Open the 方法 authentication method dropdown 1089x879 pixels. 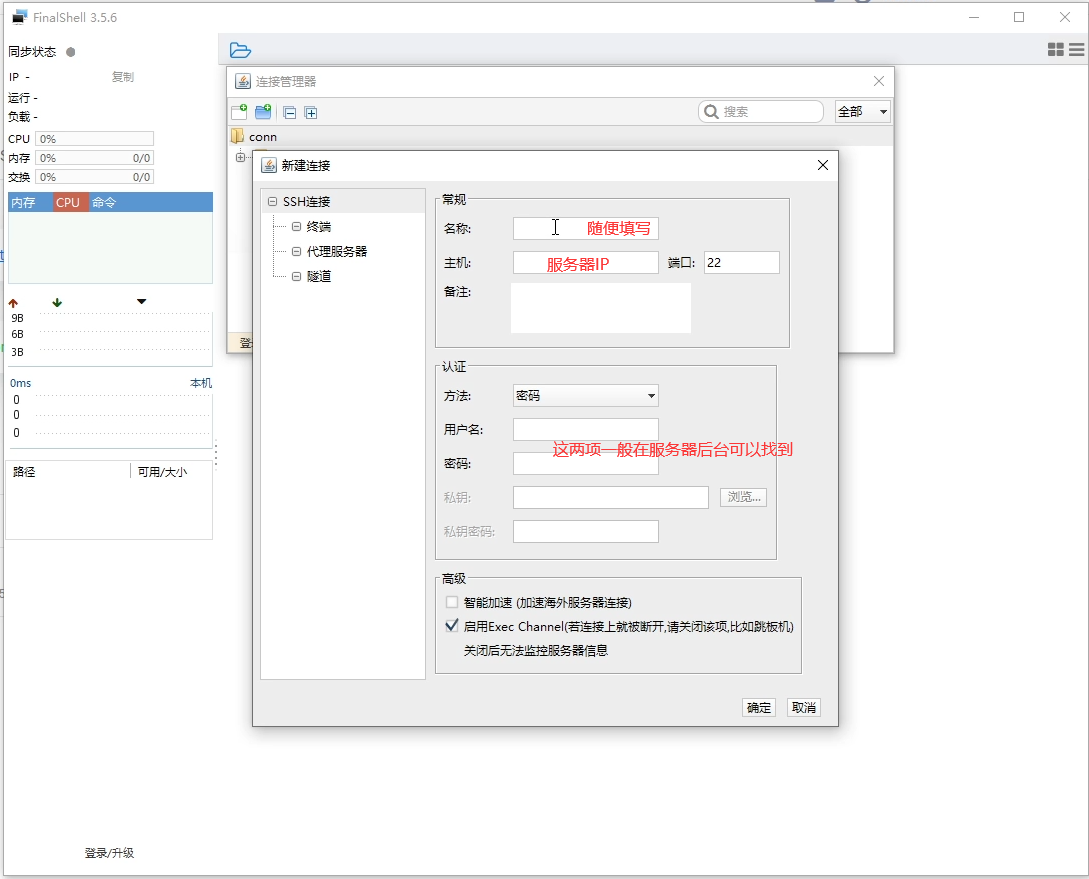coord(585,396)
